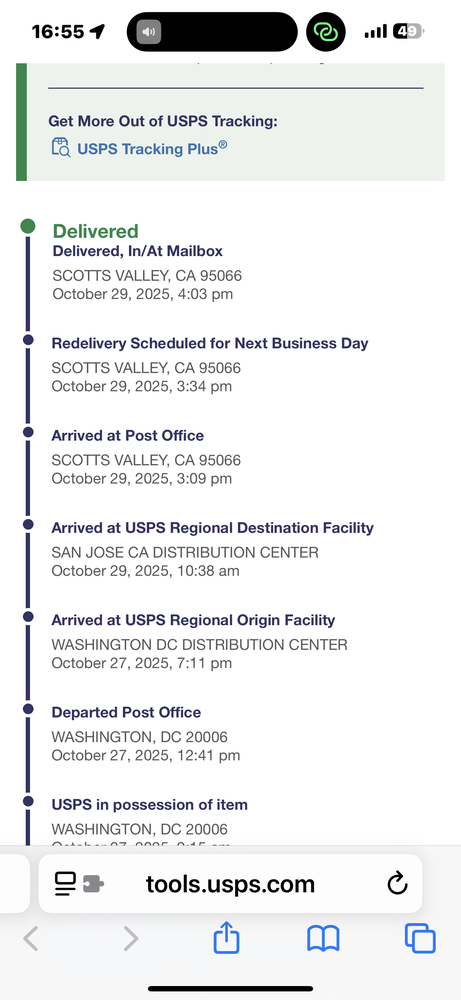This screenshot has height=1000, width=461.
Task: Tap the tools.usps.com address bar
Action: [230, 884]
